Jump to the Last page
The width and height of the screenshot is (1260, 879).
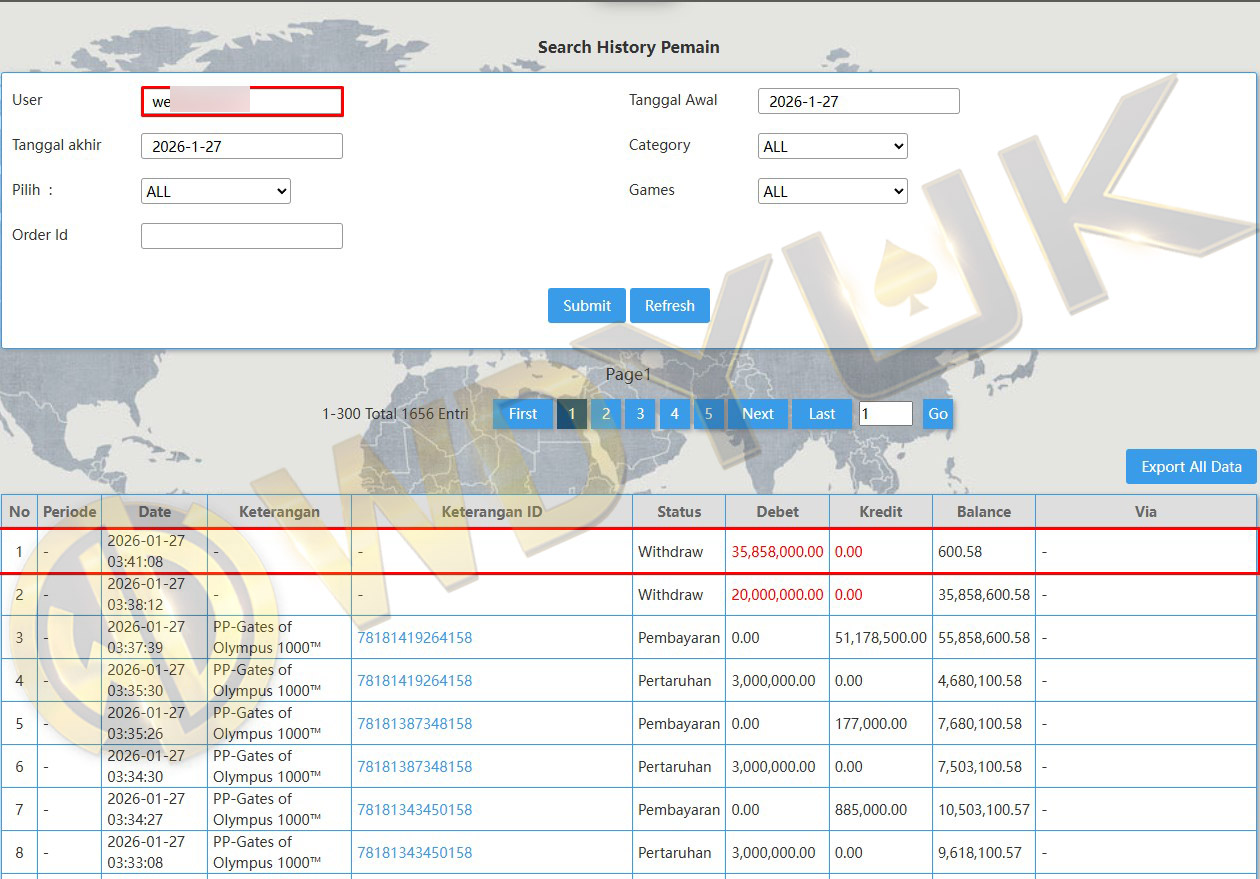[x=821, y=414]
